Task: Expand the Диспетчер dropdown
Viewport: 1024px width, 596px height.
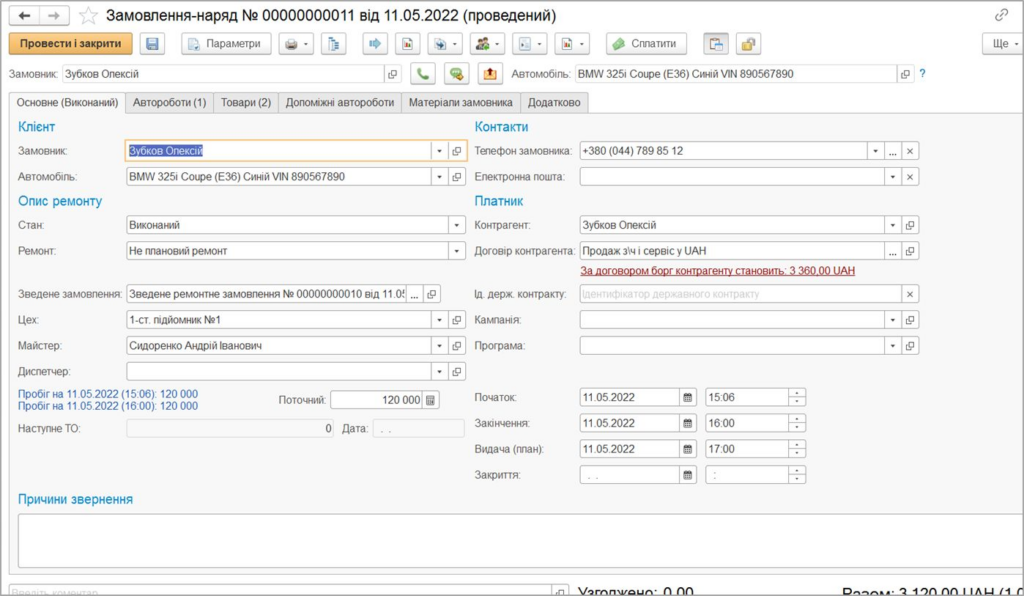Action: [x=440, y=371]
